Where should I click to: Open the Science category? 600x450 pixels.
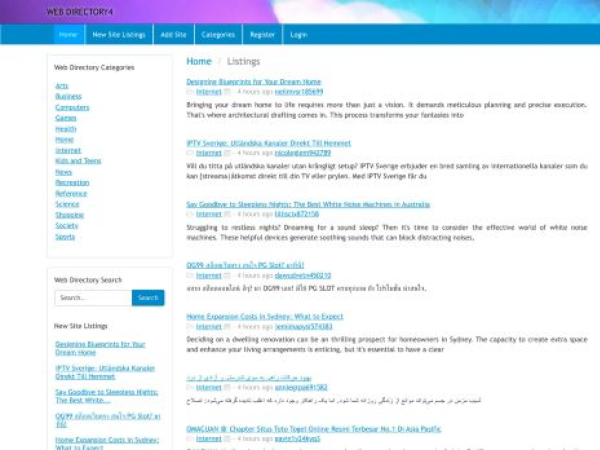[x=67, y=204]
